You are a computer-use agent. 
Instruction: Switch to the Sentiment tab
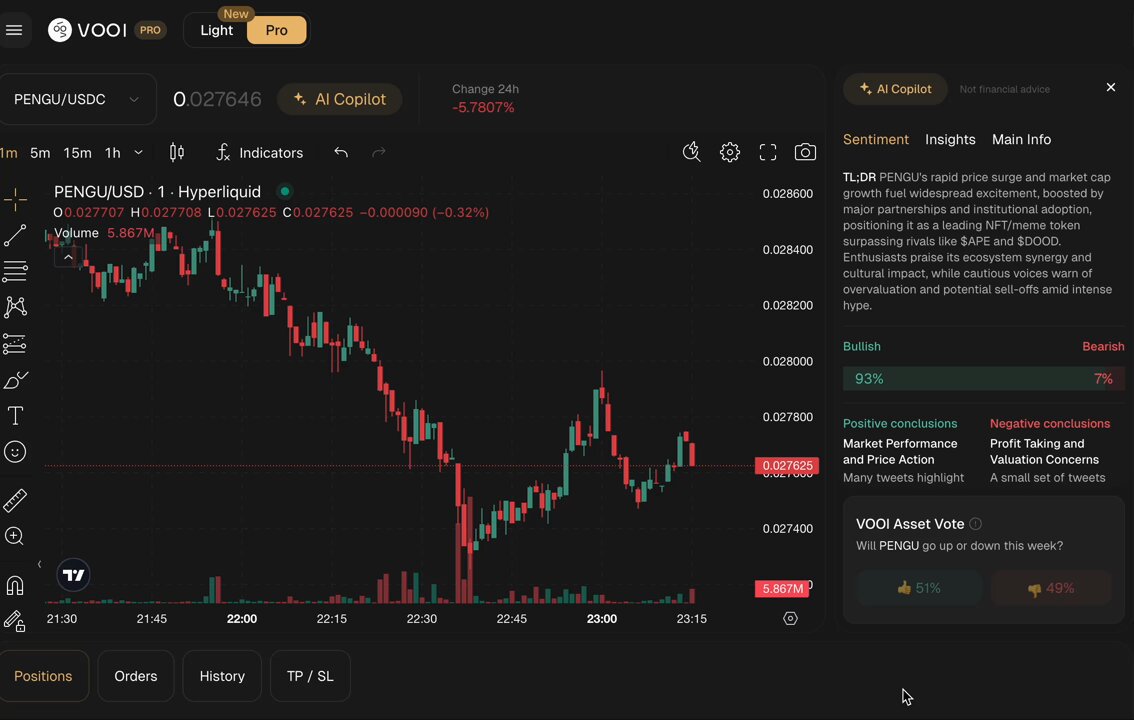pos(876,140)
